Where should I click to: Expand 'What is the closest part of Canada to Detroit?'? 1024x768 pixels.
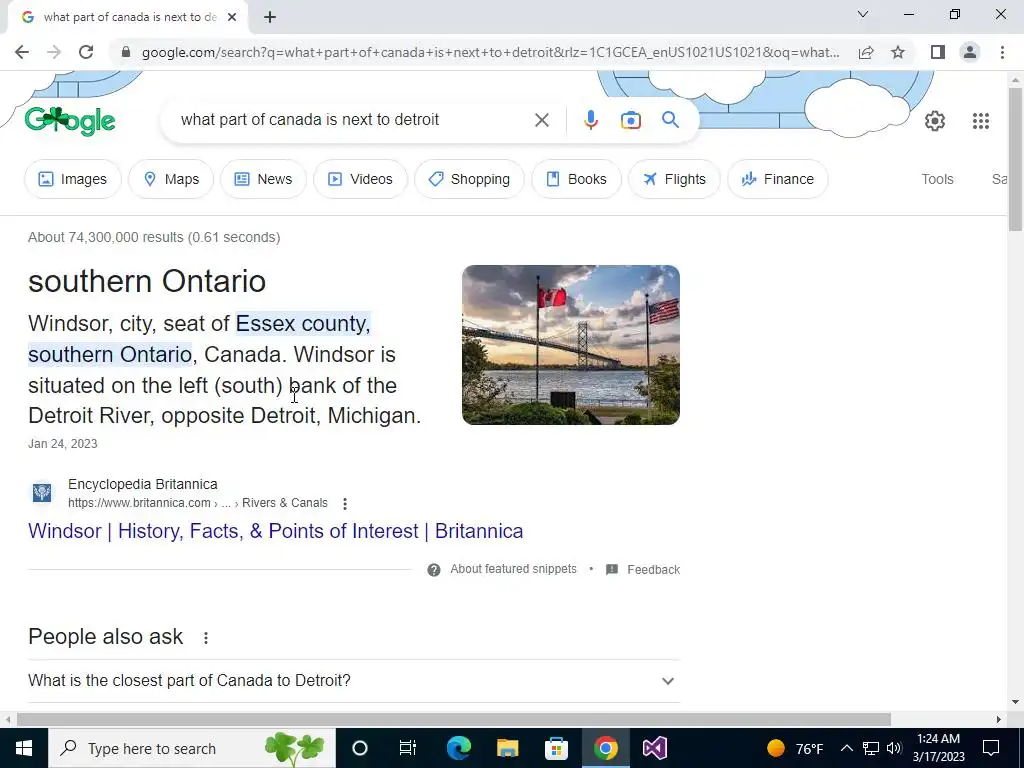point(354,680)
